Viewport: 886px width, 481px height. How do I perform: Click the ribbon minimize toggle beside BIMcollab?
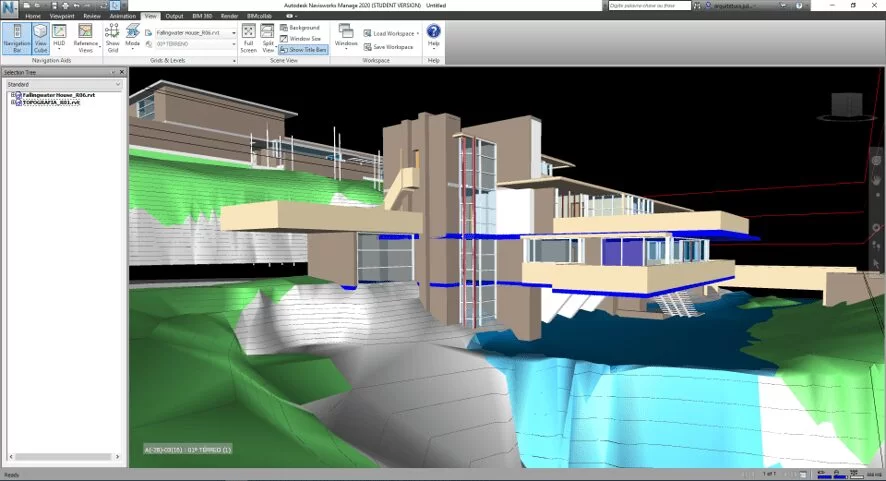point(290,16)
